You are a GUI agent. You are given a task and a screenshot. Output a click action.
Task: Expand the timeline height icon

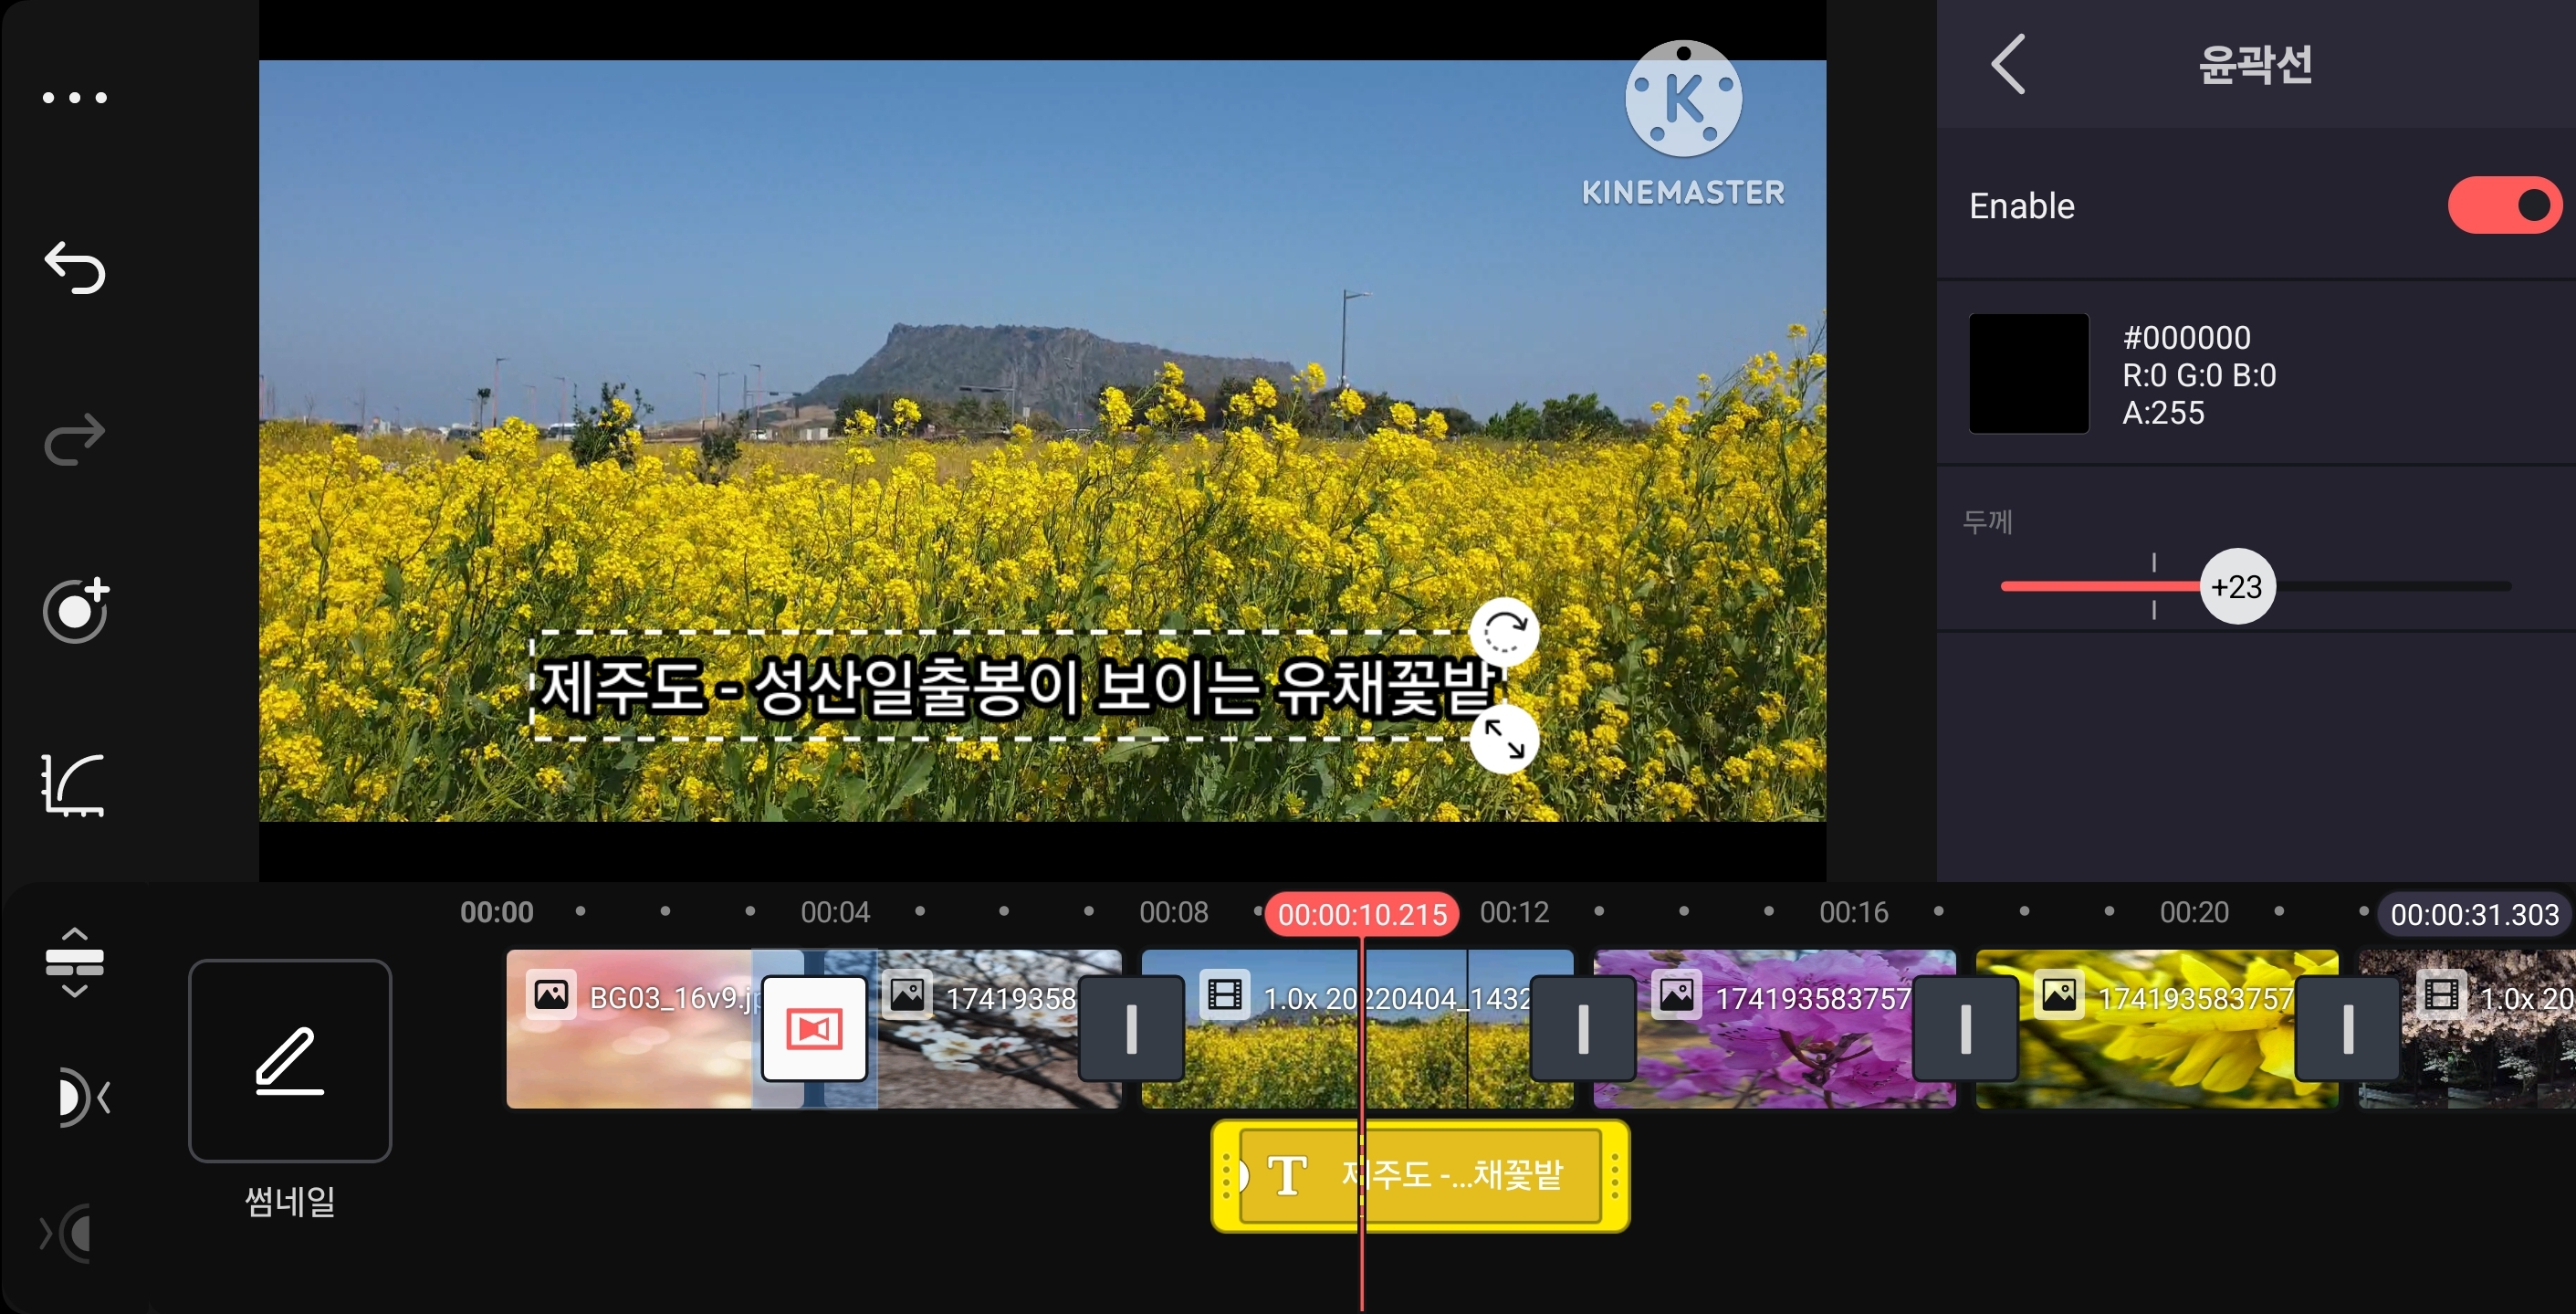(75, 962)
